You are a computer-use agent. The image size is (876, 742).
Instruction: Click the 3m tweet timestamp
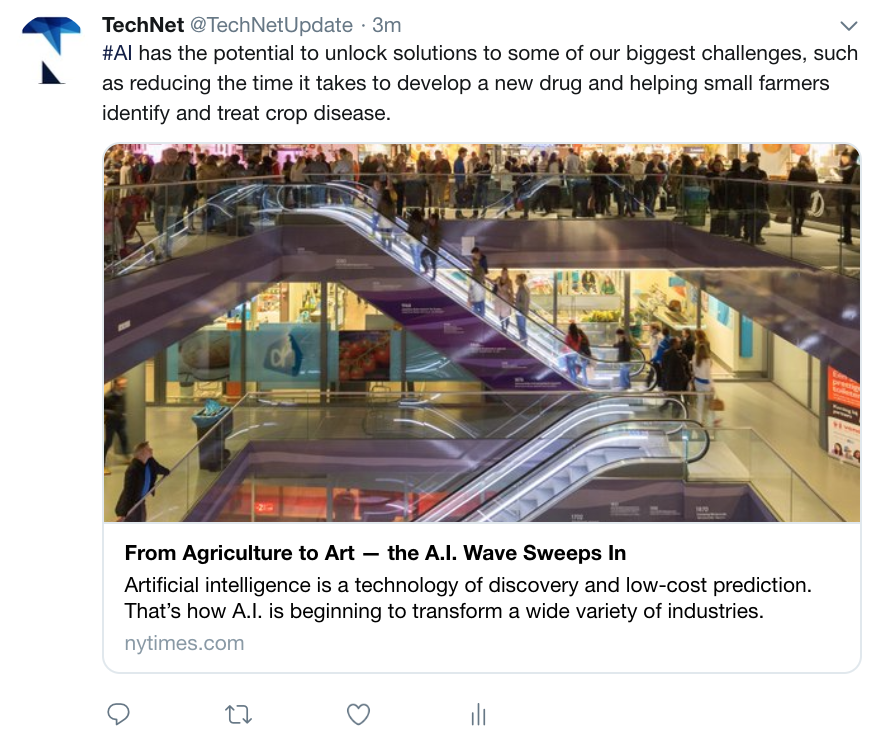tap(387, 25)
